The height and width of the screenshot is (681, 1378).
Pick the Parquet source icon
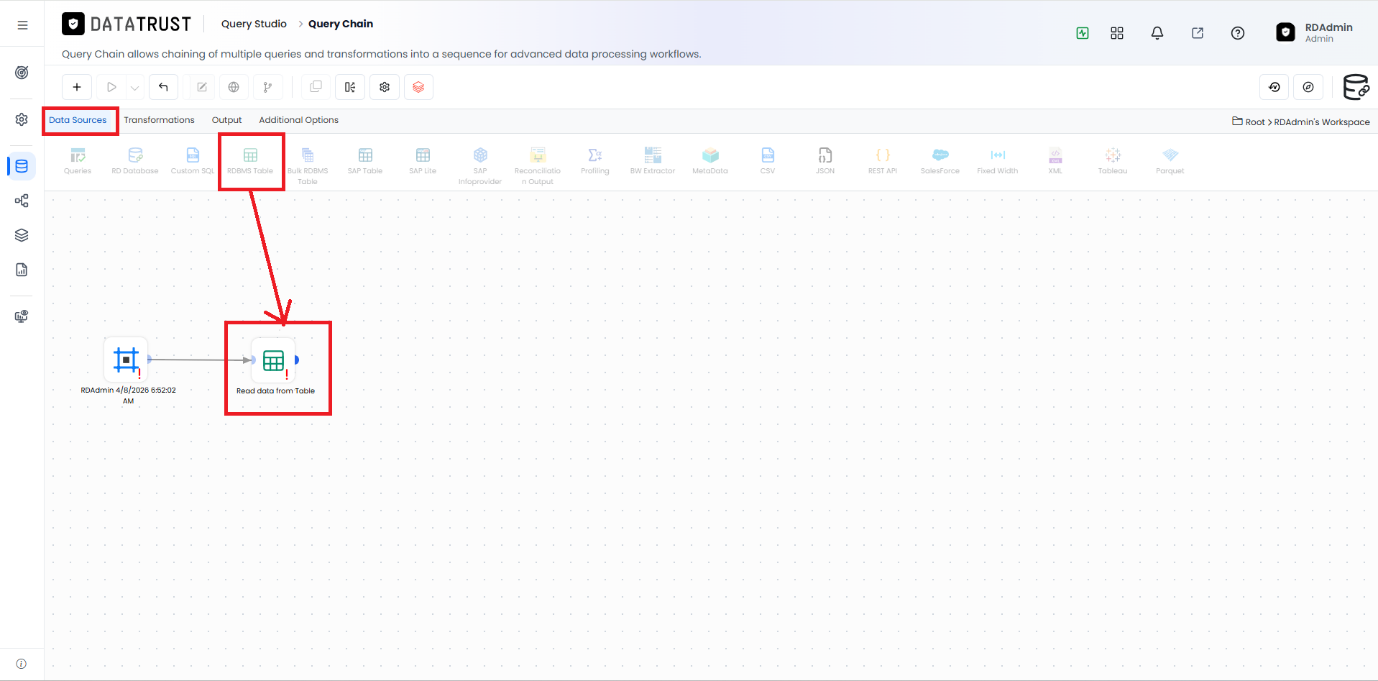[x=1170, y=160]
